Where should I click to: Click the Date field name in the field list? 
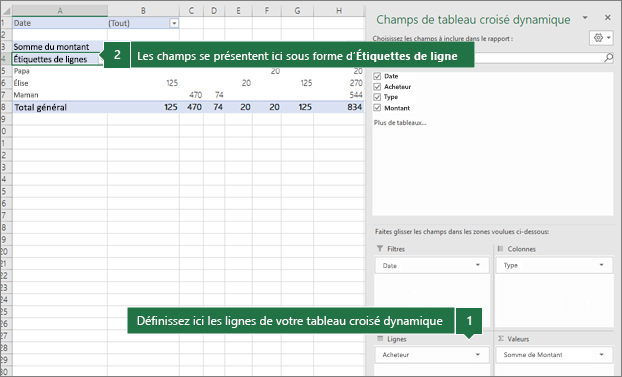tap(391, 76)
